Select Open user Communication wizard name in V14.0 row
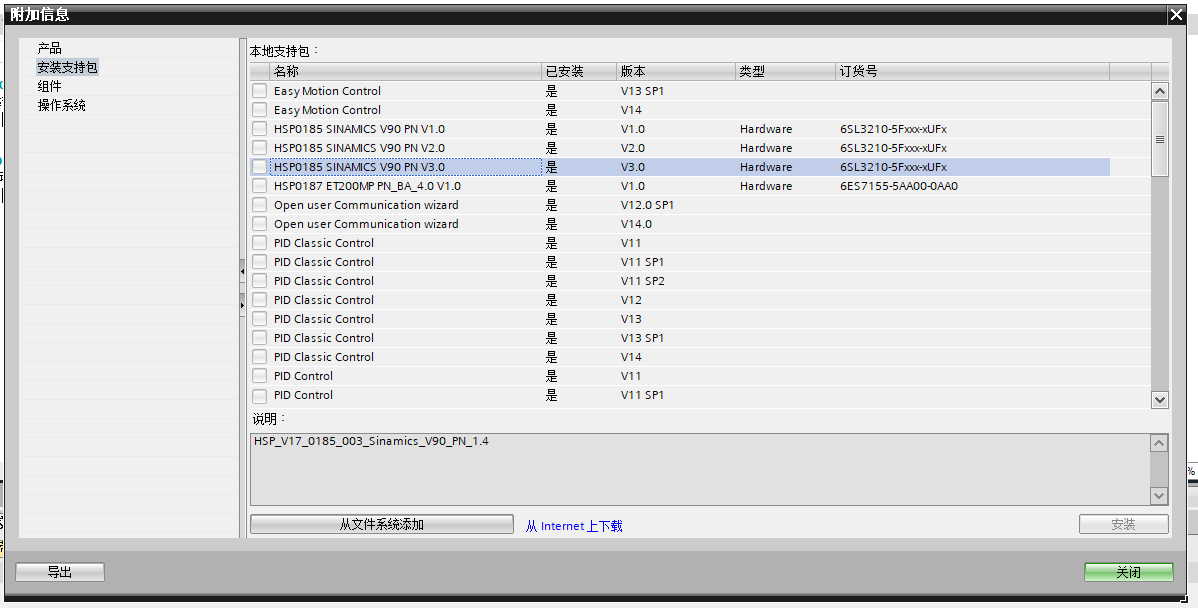The image size is (1198, 608). click(x=366, y=224)
